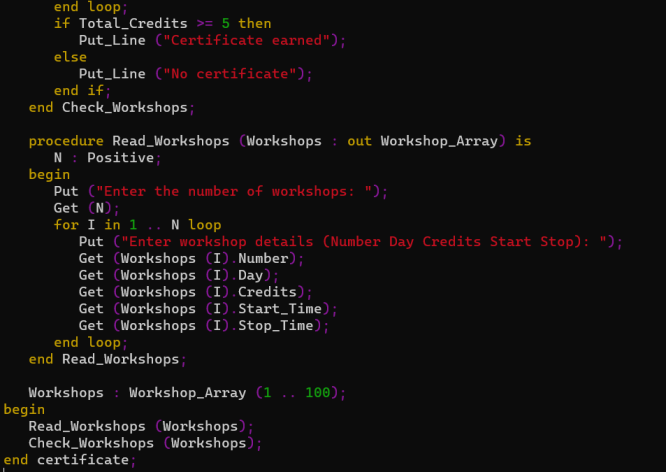Viewport: 666px width, 472px height.
Task: Click ".Number" in the Get statement
Action: pyautogui.click(x=261, y=258)
